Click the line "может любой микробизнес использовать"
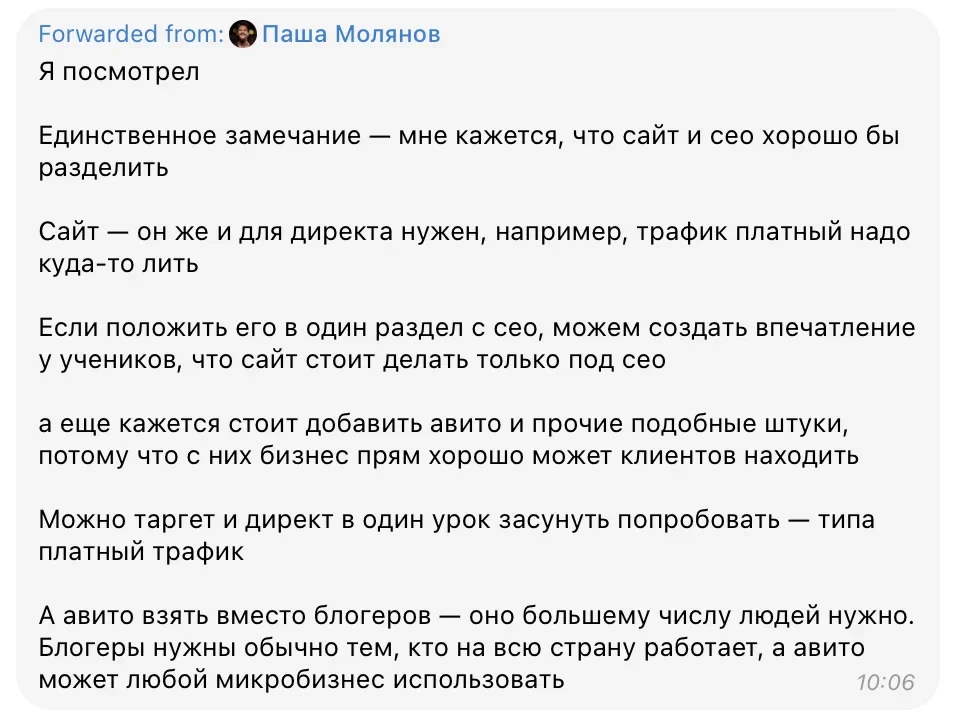Image resolution: width=954 pixels, height=718 pixels. pyautogui.click(x=301, y=680)
